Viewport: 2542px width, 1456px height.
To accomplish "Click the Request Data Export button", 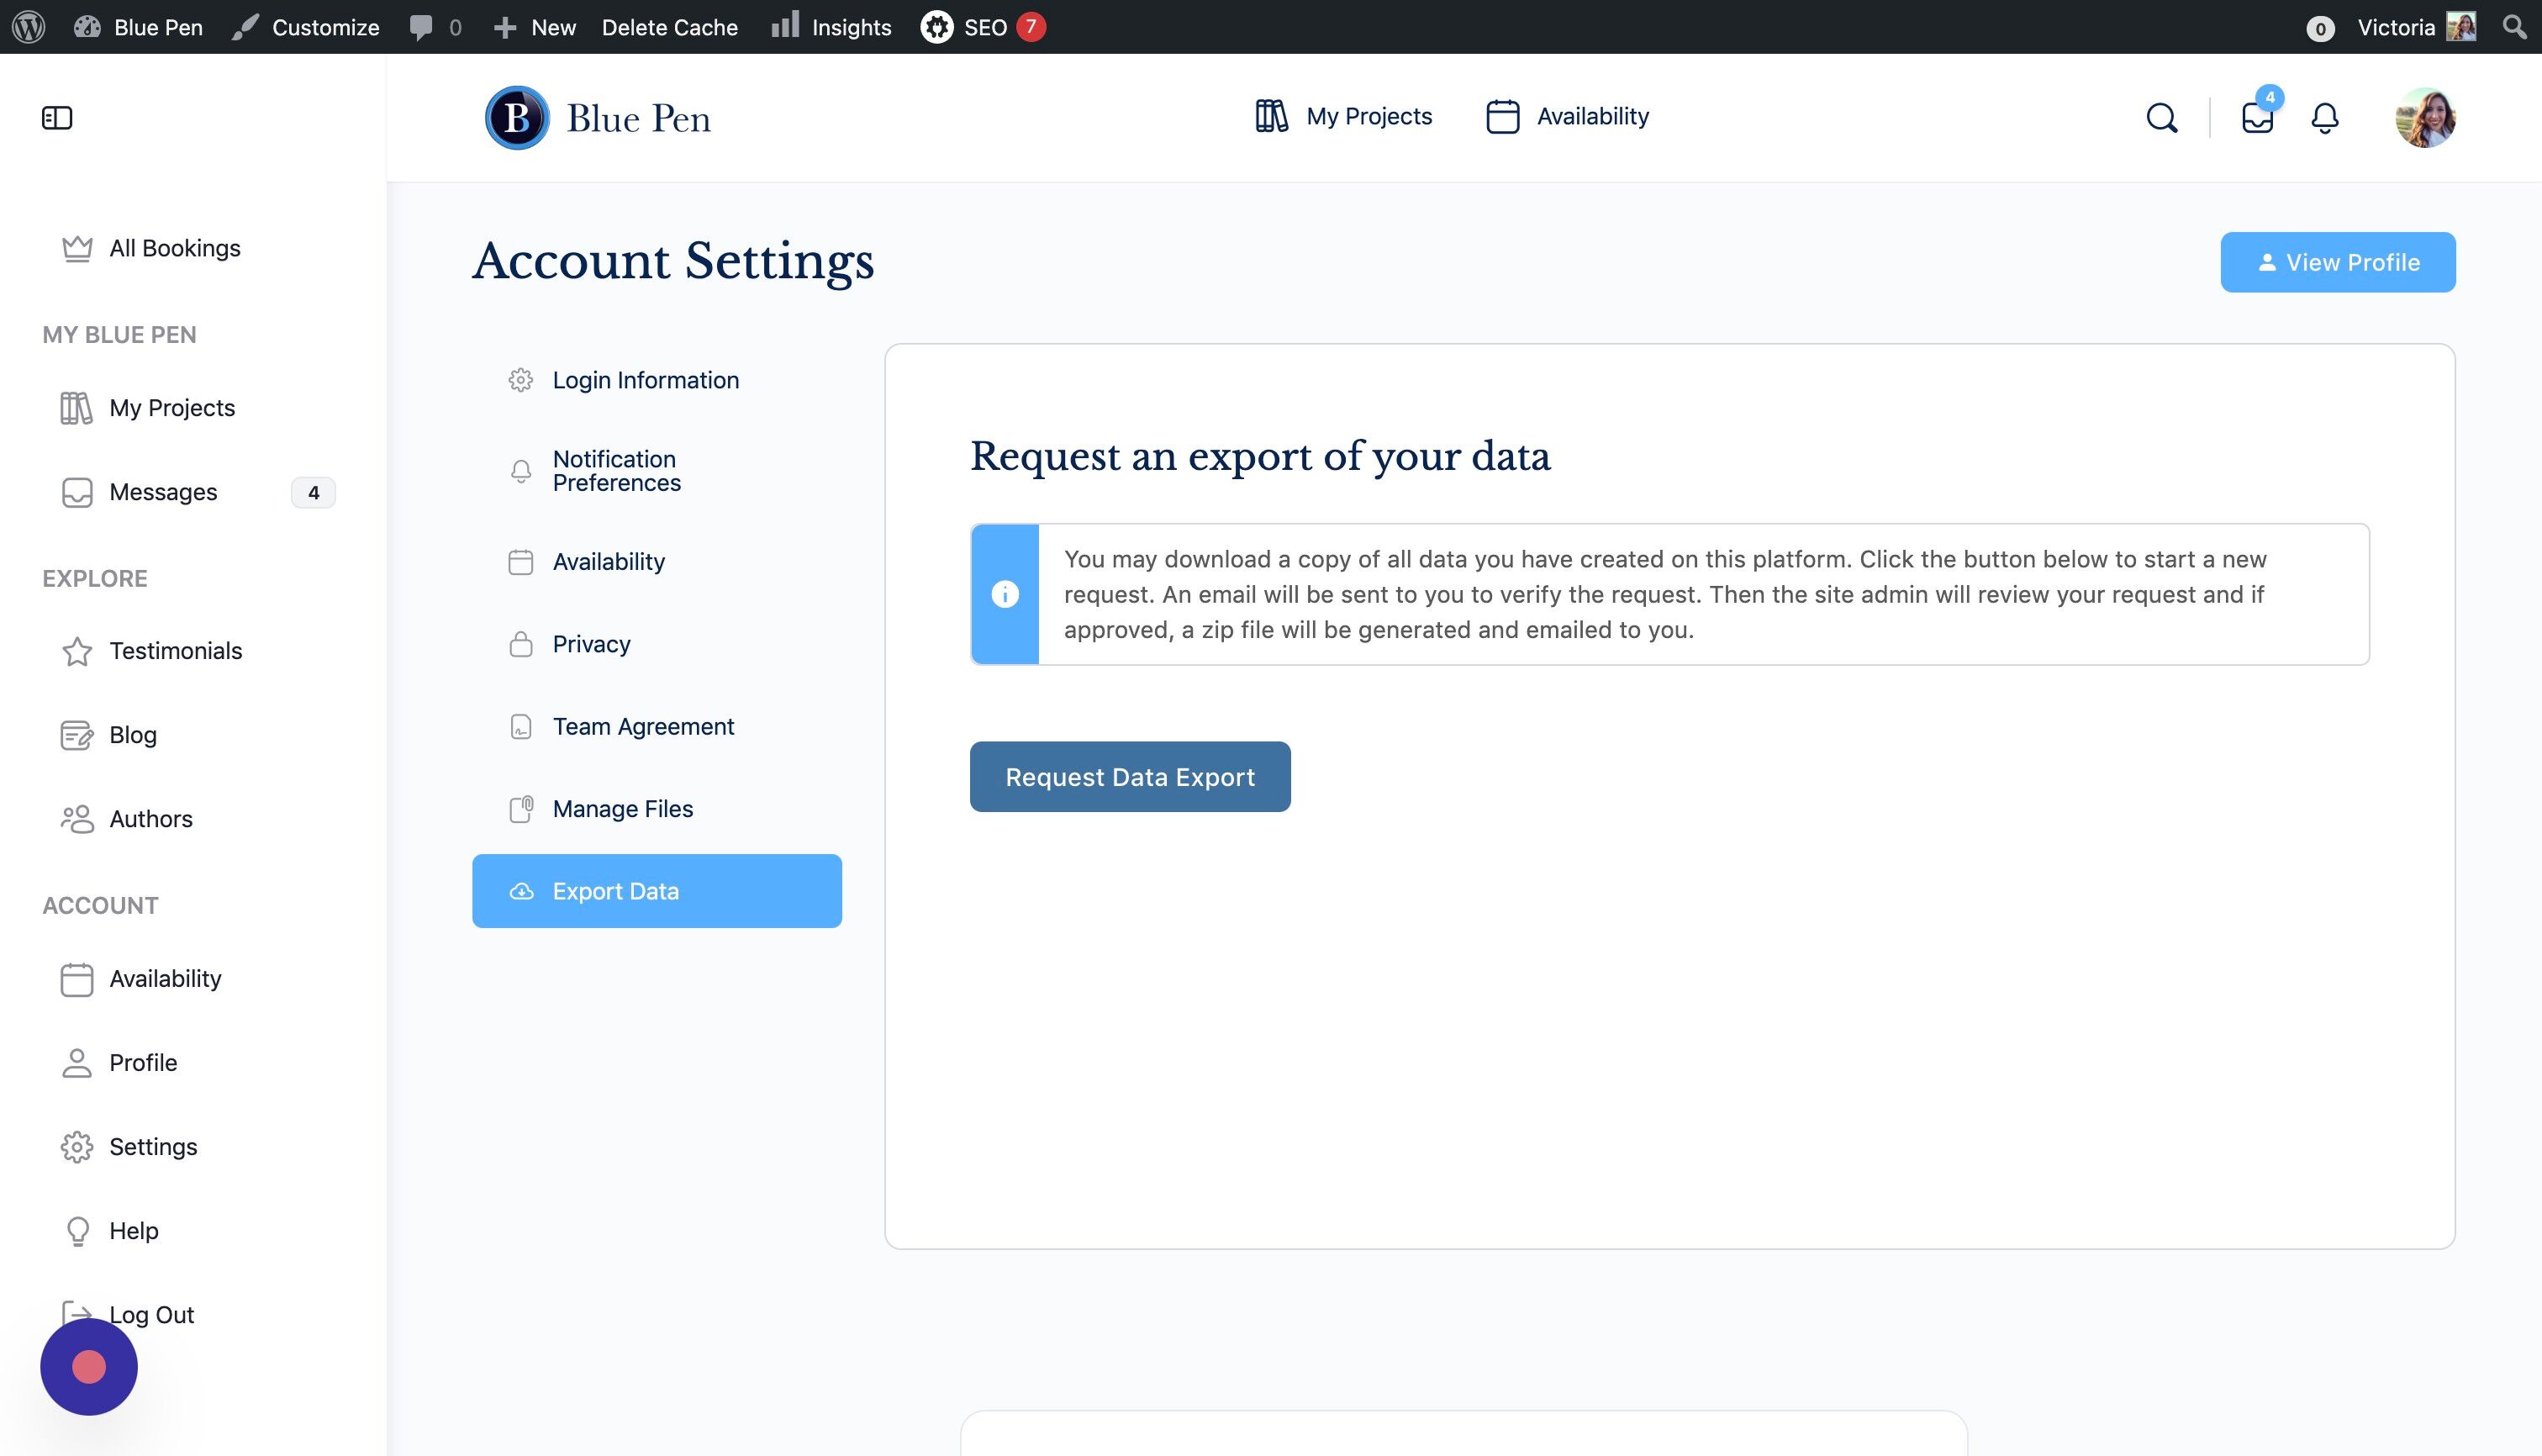I will (x=1130, y=776).
